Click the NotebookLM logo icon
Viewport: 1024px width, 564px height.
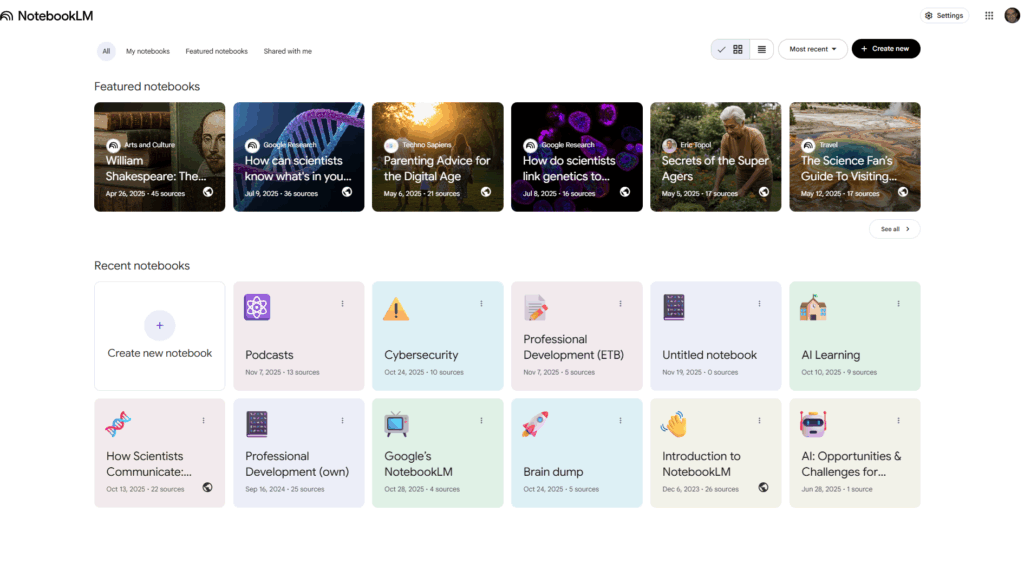coord(8,16)
